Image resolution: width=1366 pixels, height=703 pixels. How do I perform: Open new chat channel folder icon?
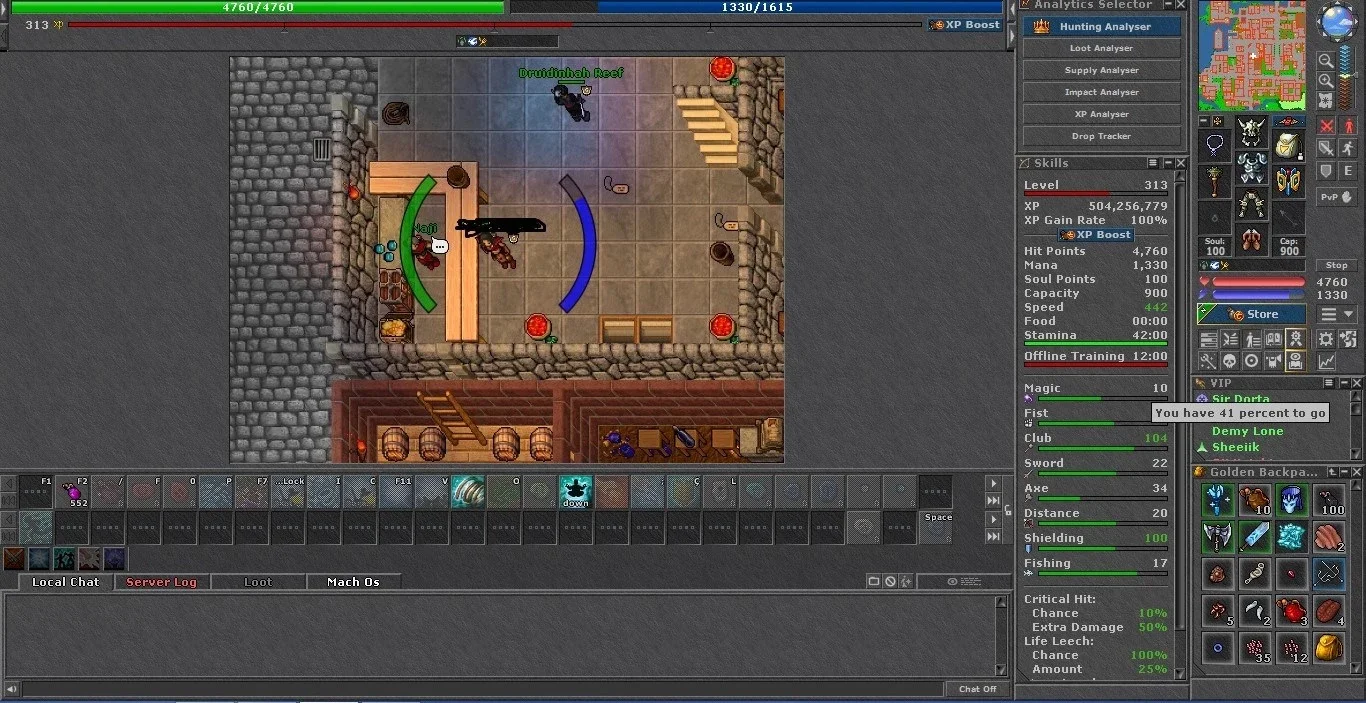pyautogui.click(x=874, y=581)
